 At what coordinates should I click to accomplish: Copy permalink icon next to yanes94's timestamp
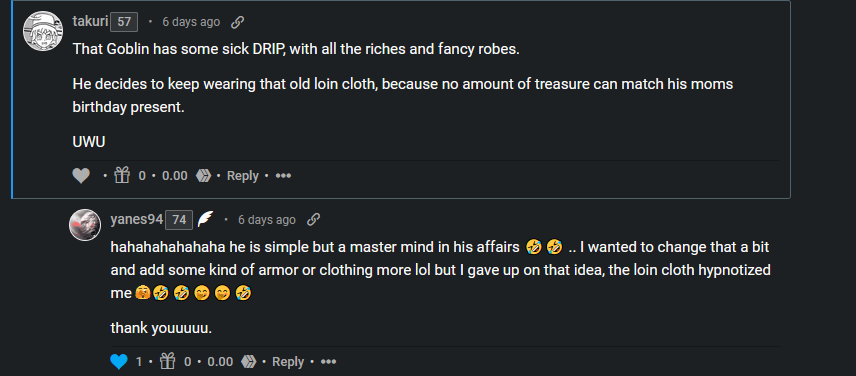[313, 219]
